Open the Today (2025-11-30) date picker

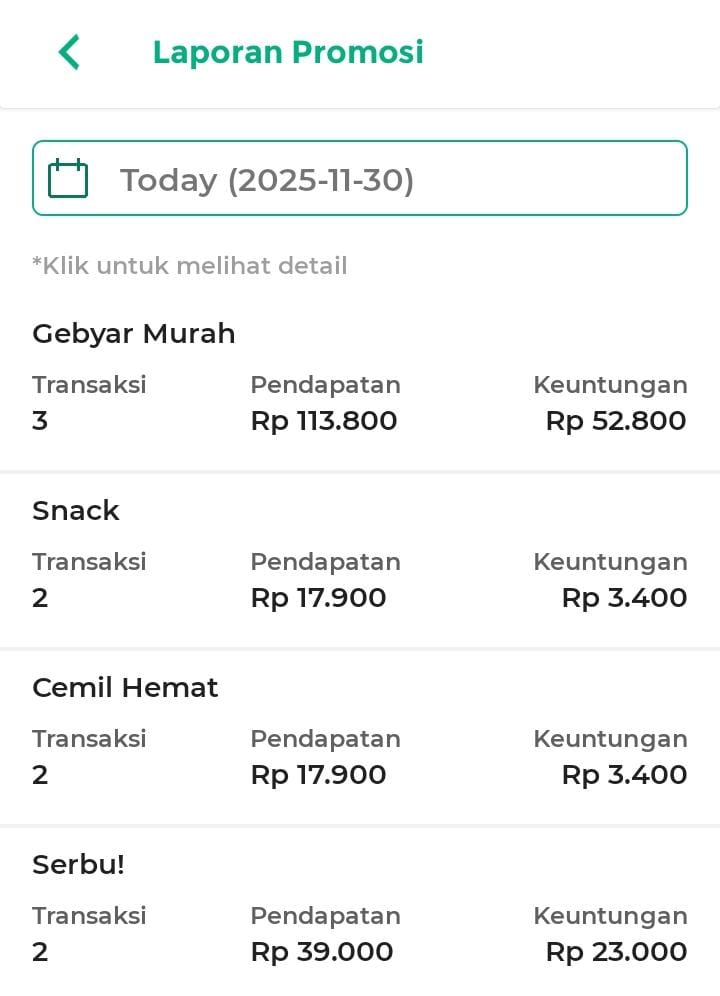(x=360, y=179)
